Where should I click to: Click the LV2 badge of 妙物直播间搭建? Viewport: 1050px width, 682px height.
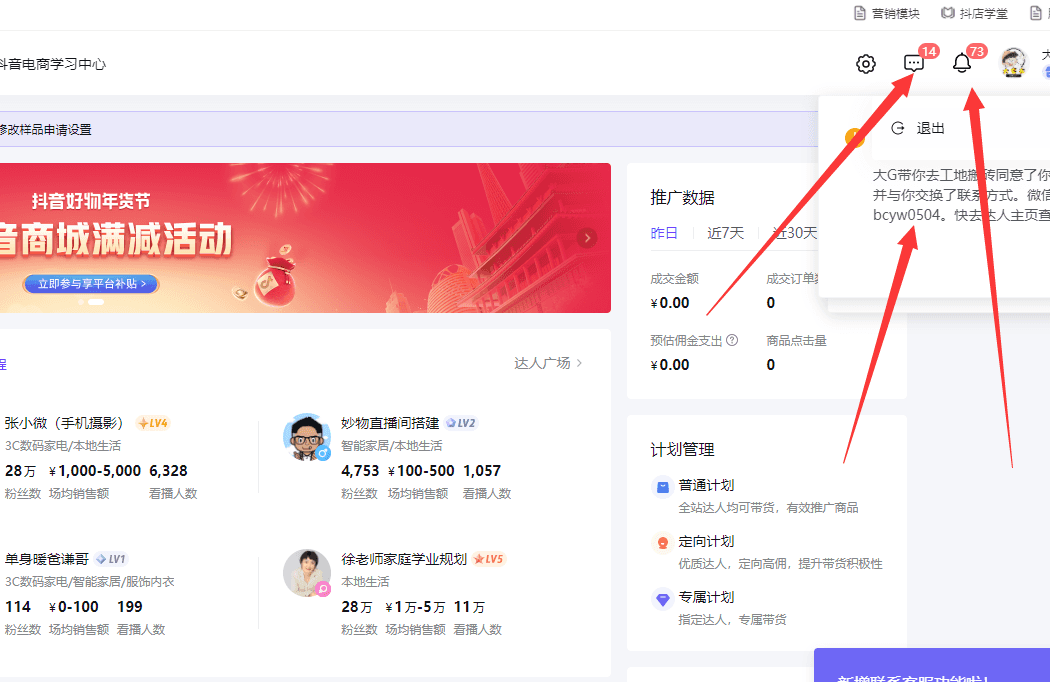tap(461, 423)
